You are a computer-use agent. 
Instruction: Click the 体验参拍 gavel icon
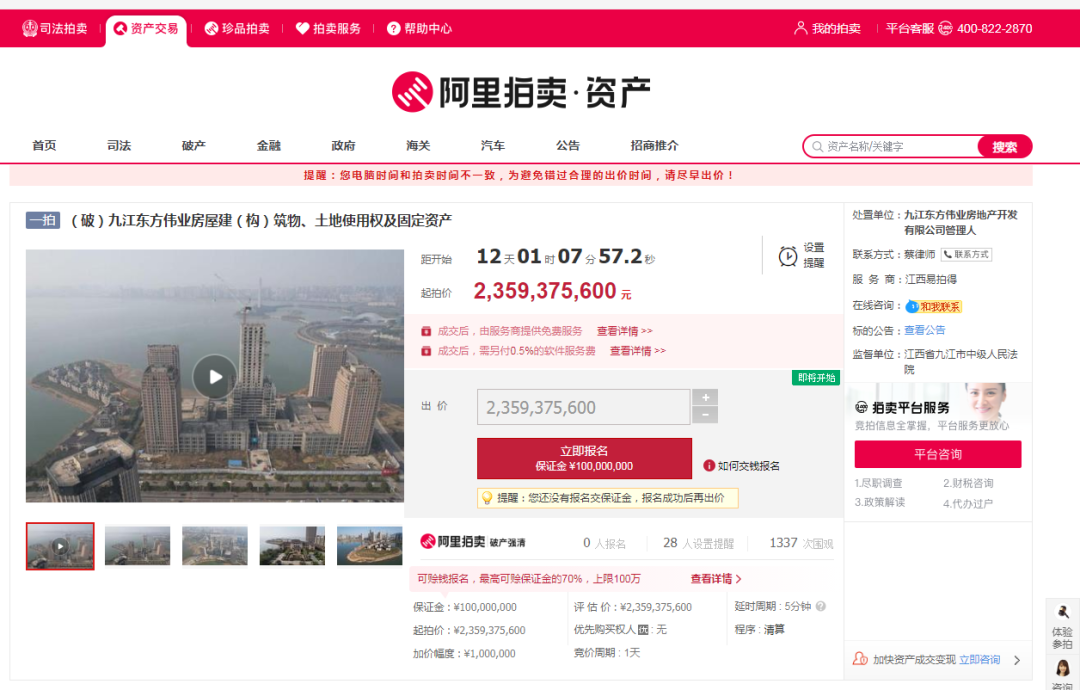pos(1063,611)
